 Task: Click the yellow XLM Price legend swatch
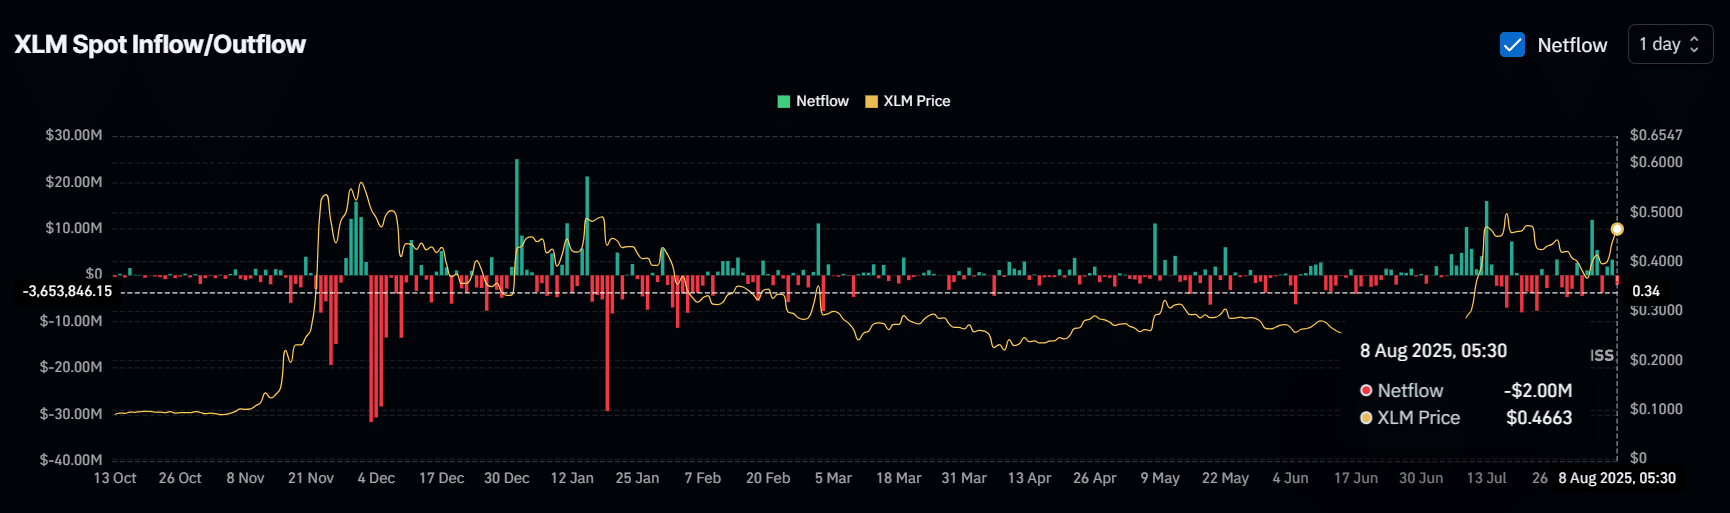click(x=871, y=101)
